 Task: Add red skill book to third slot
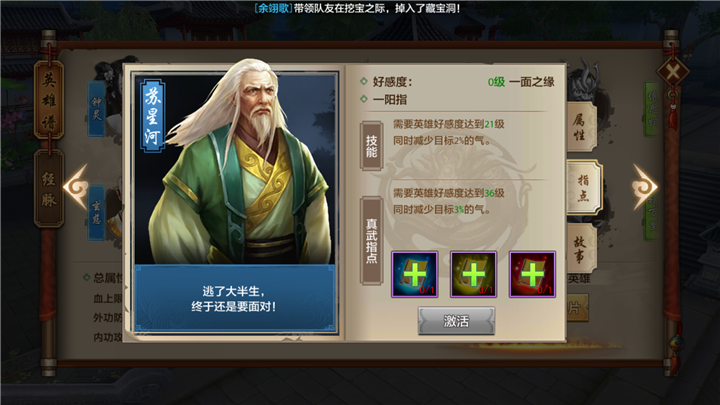click(532, 274)
